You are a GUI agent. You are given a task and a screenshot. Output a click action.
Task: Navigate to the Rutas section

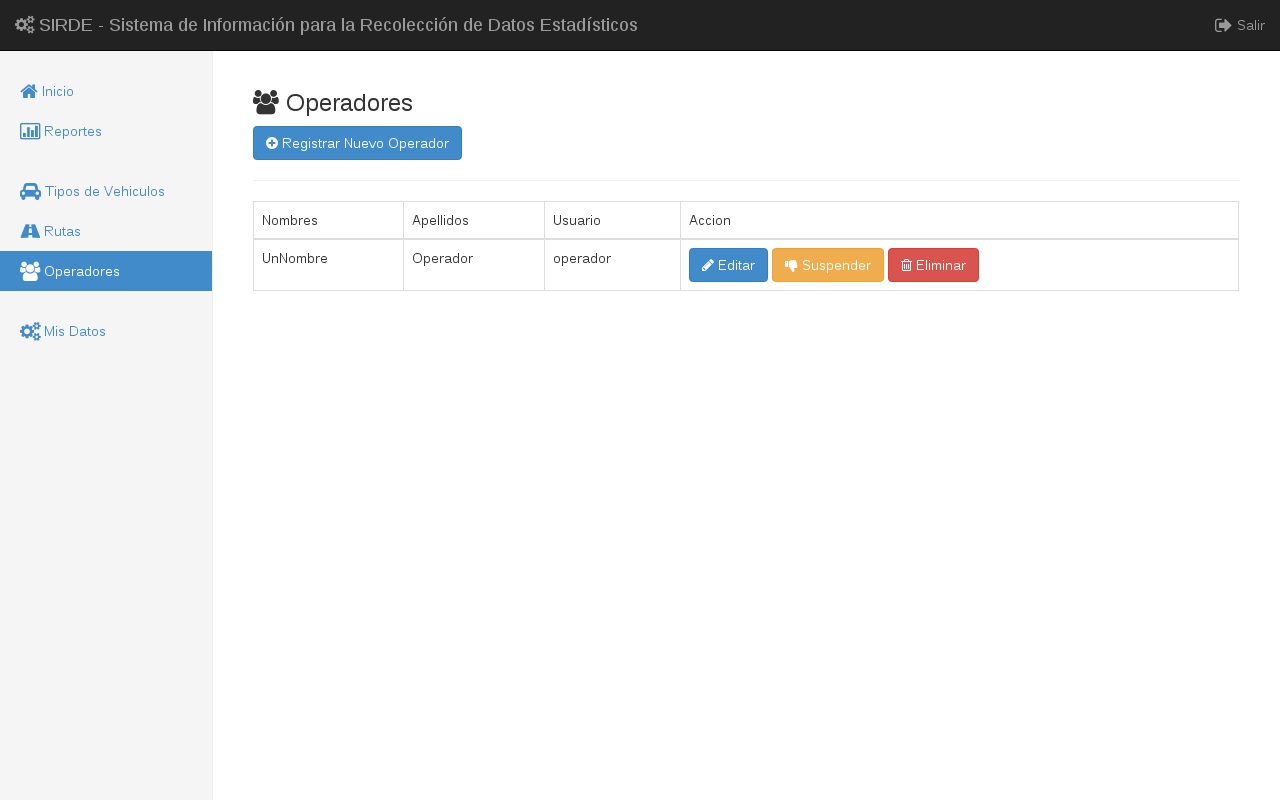pos(106,231)
